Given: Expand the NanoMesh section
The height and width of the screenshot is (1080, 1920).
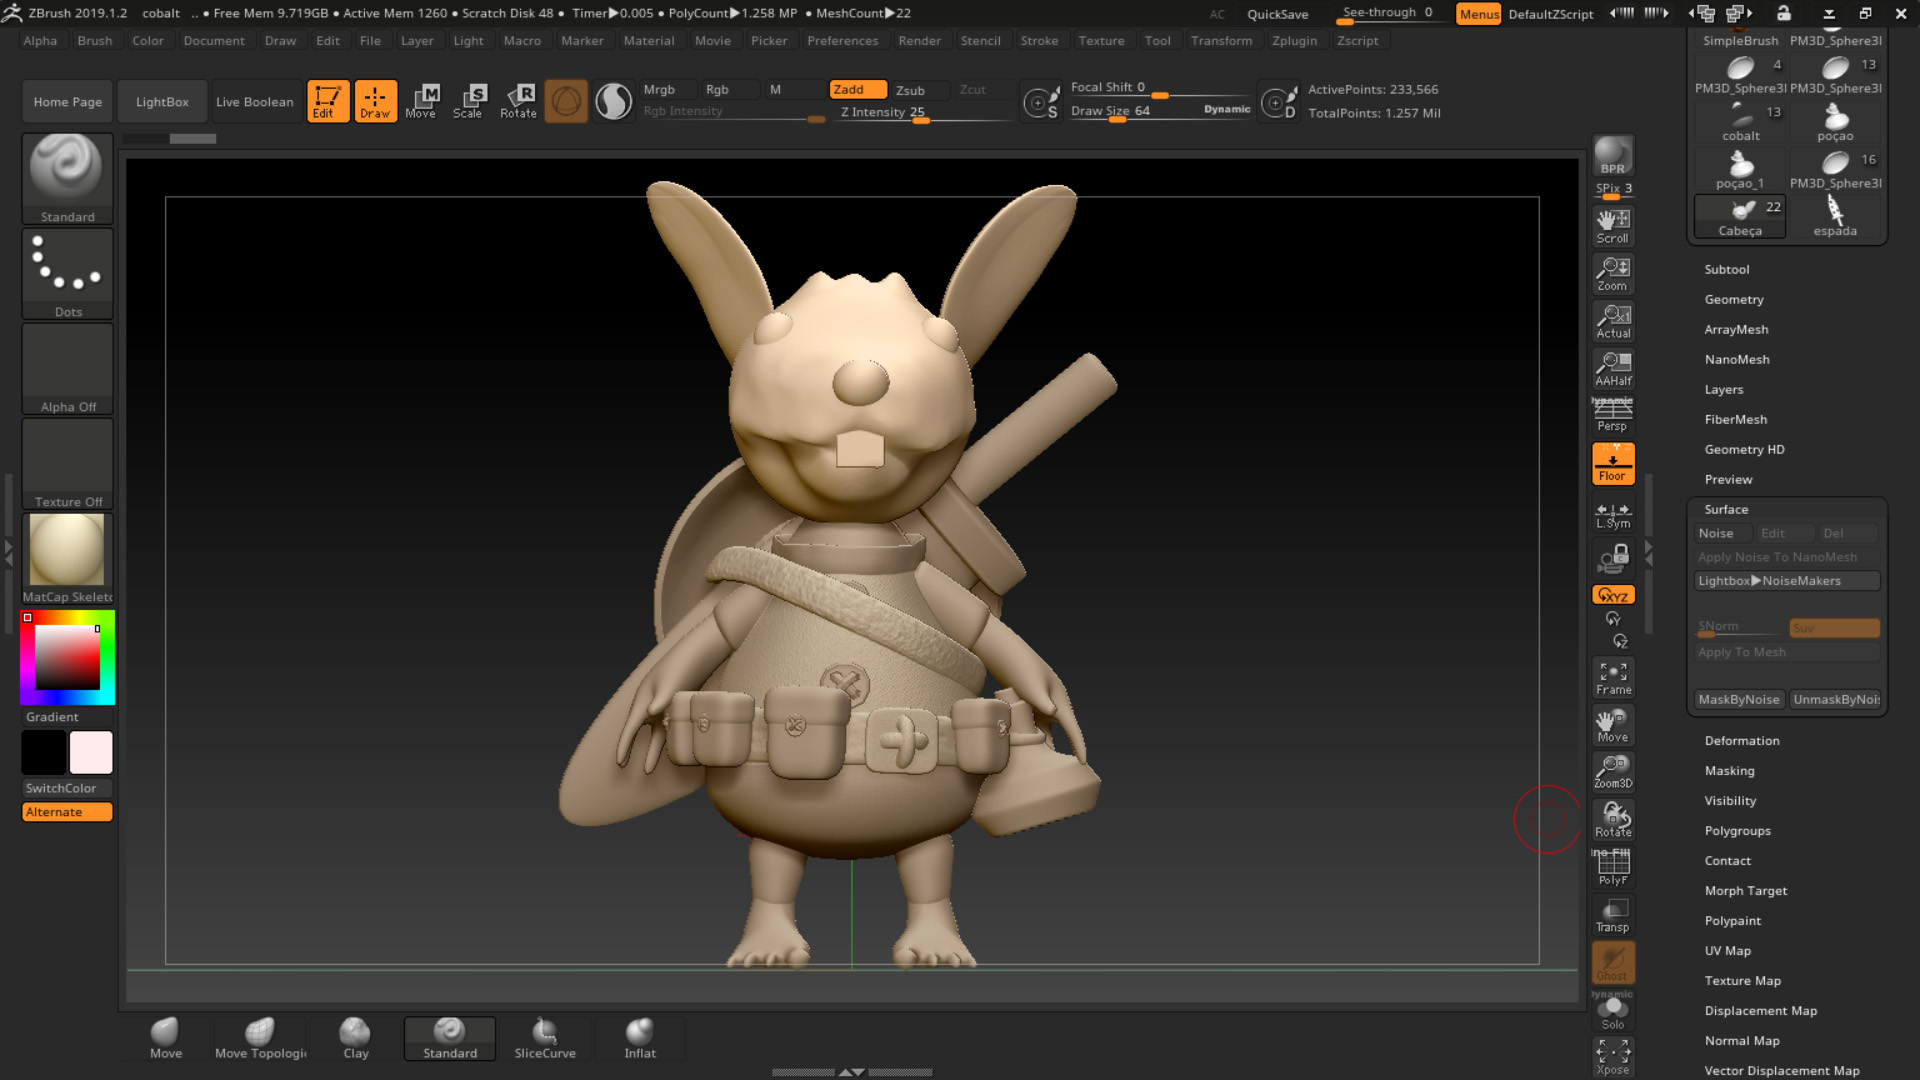Looking at the screenshot, I should coord(1737,360).
